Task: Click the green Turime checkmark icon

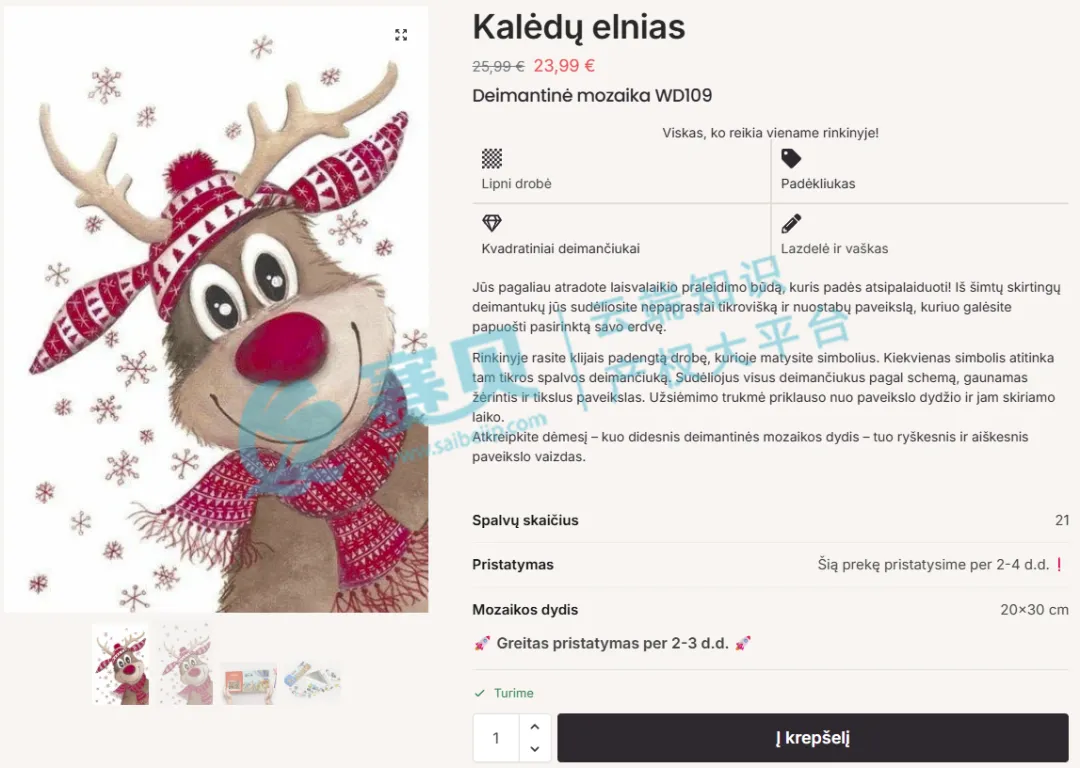Action: coord(480,693)
